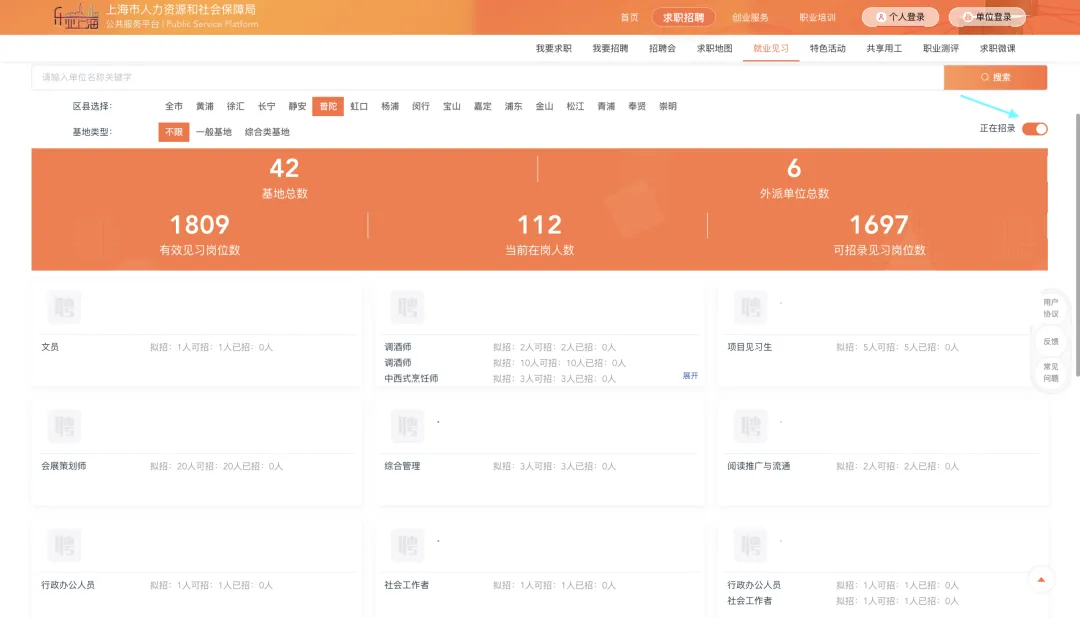1080x618 pixels.
Task: Select the highlighted 普陀 district filter
Action: coord(328,106)
